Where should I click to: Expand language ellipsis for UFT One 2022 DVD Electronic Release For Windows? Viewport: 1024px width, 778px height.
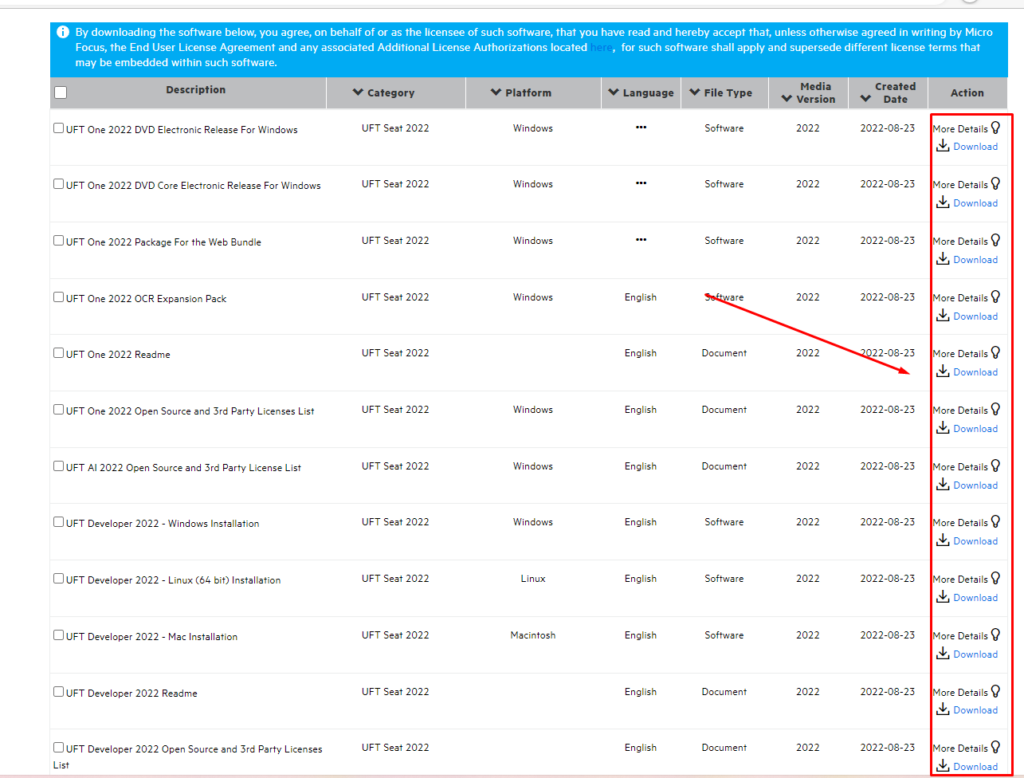click(641, 127)
